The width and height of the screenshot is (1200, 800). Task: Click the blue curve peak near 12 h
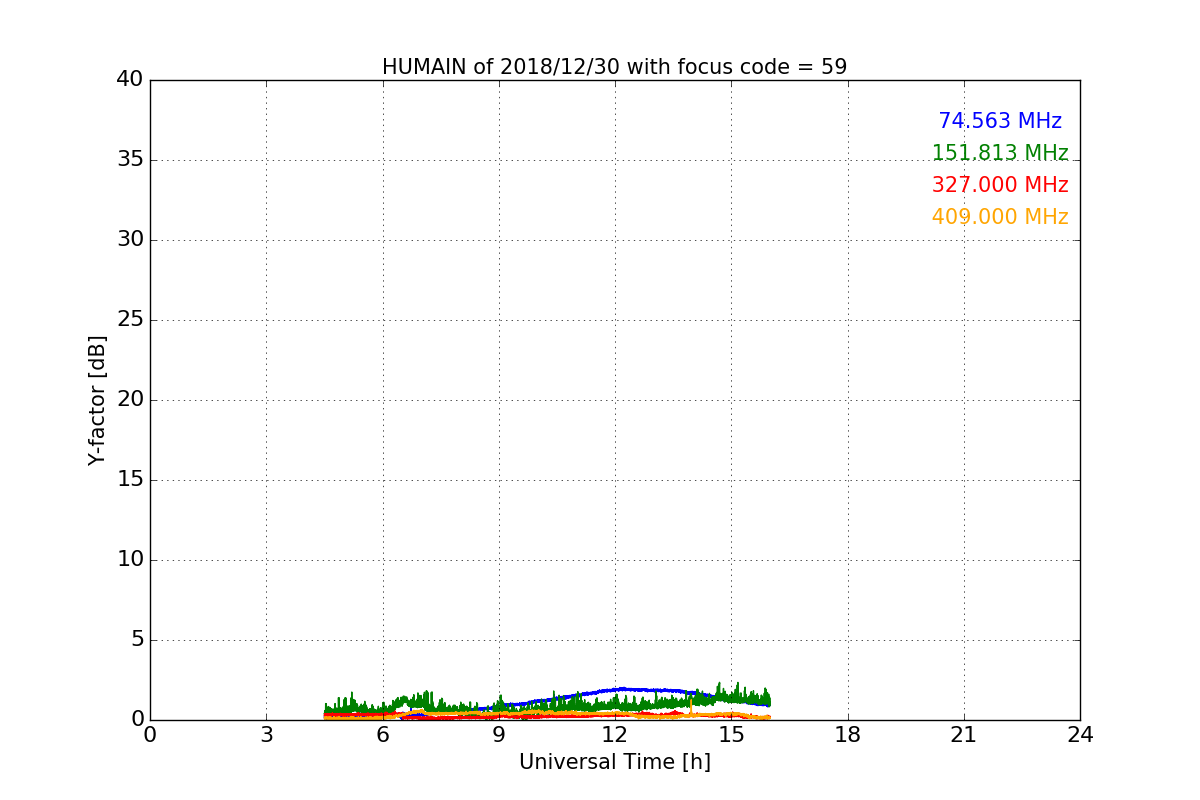(622, 689)
